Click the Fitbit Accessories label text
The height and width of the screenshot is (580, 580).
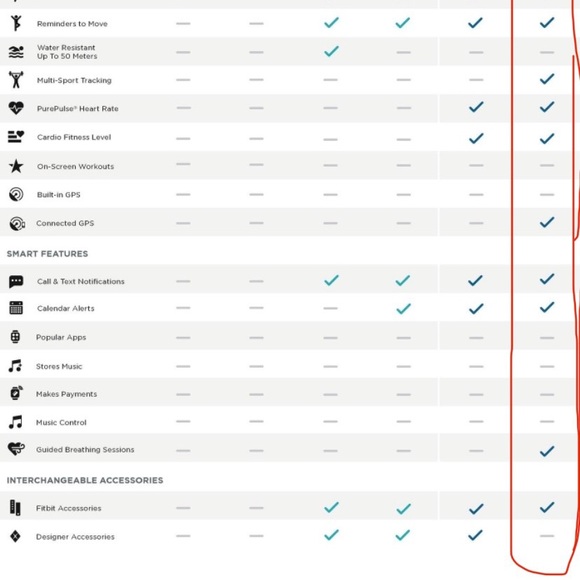[x=68, y=508]
